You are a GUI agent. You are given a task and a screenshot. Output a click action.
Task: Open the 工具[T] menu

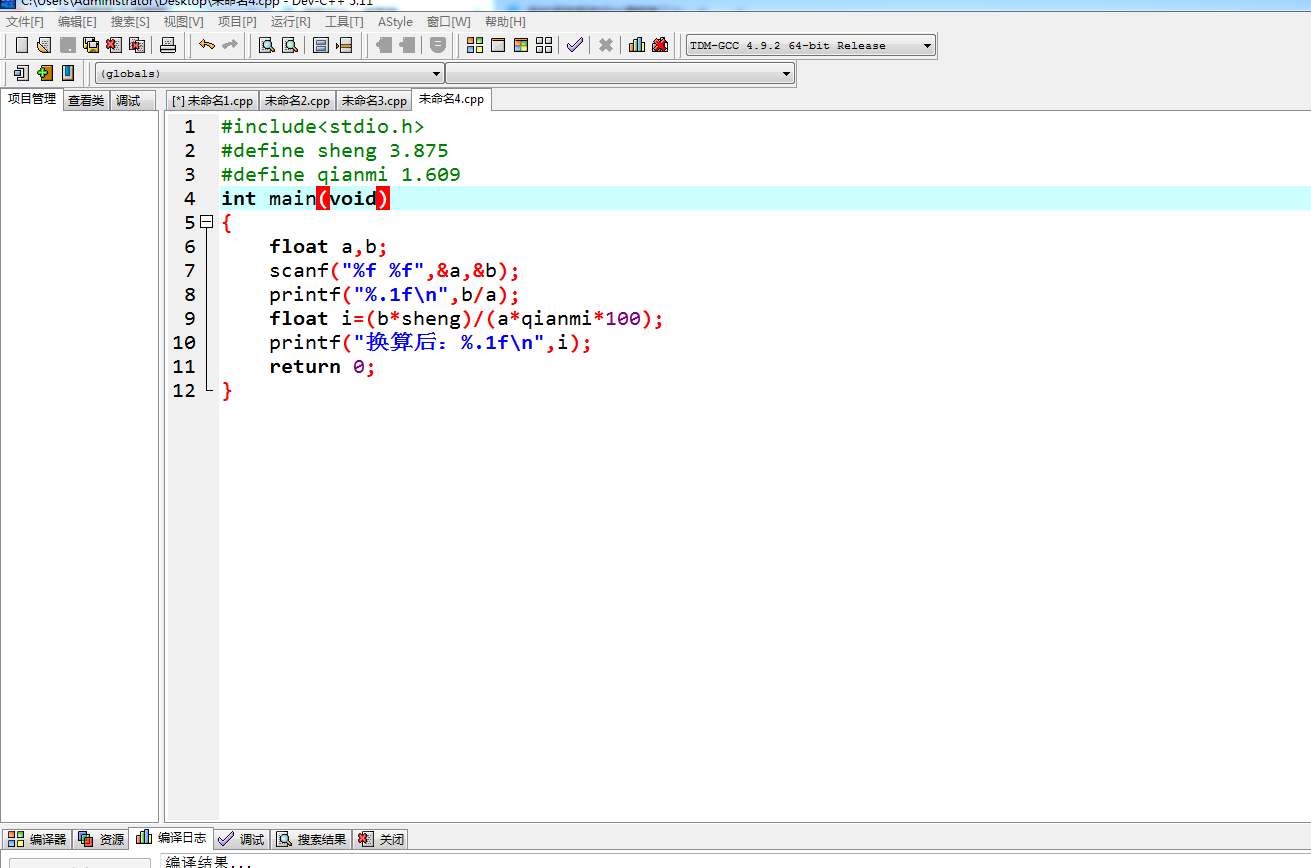click(344, 22)
